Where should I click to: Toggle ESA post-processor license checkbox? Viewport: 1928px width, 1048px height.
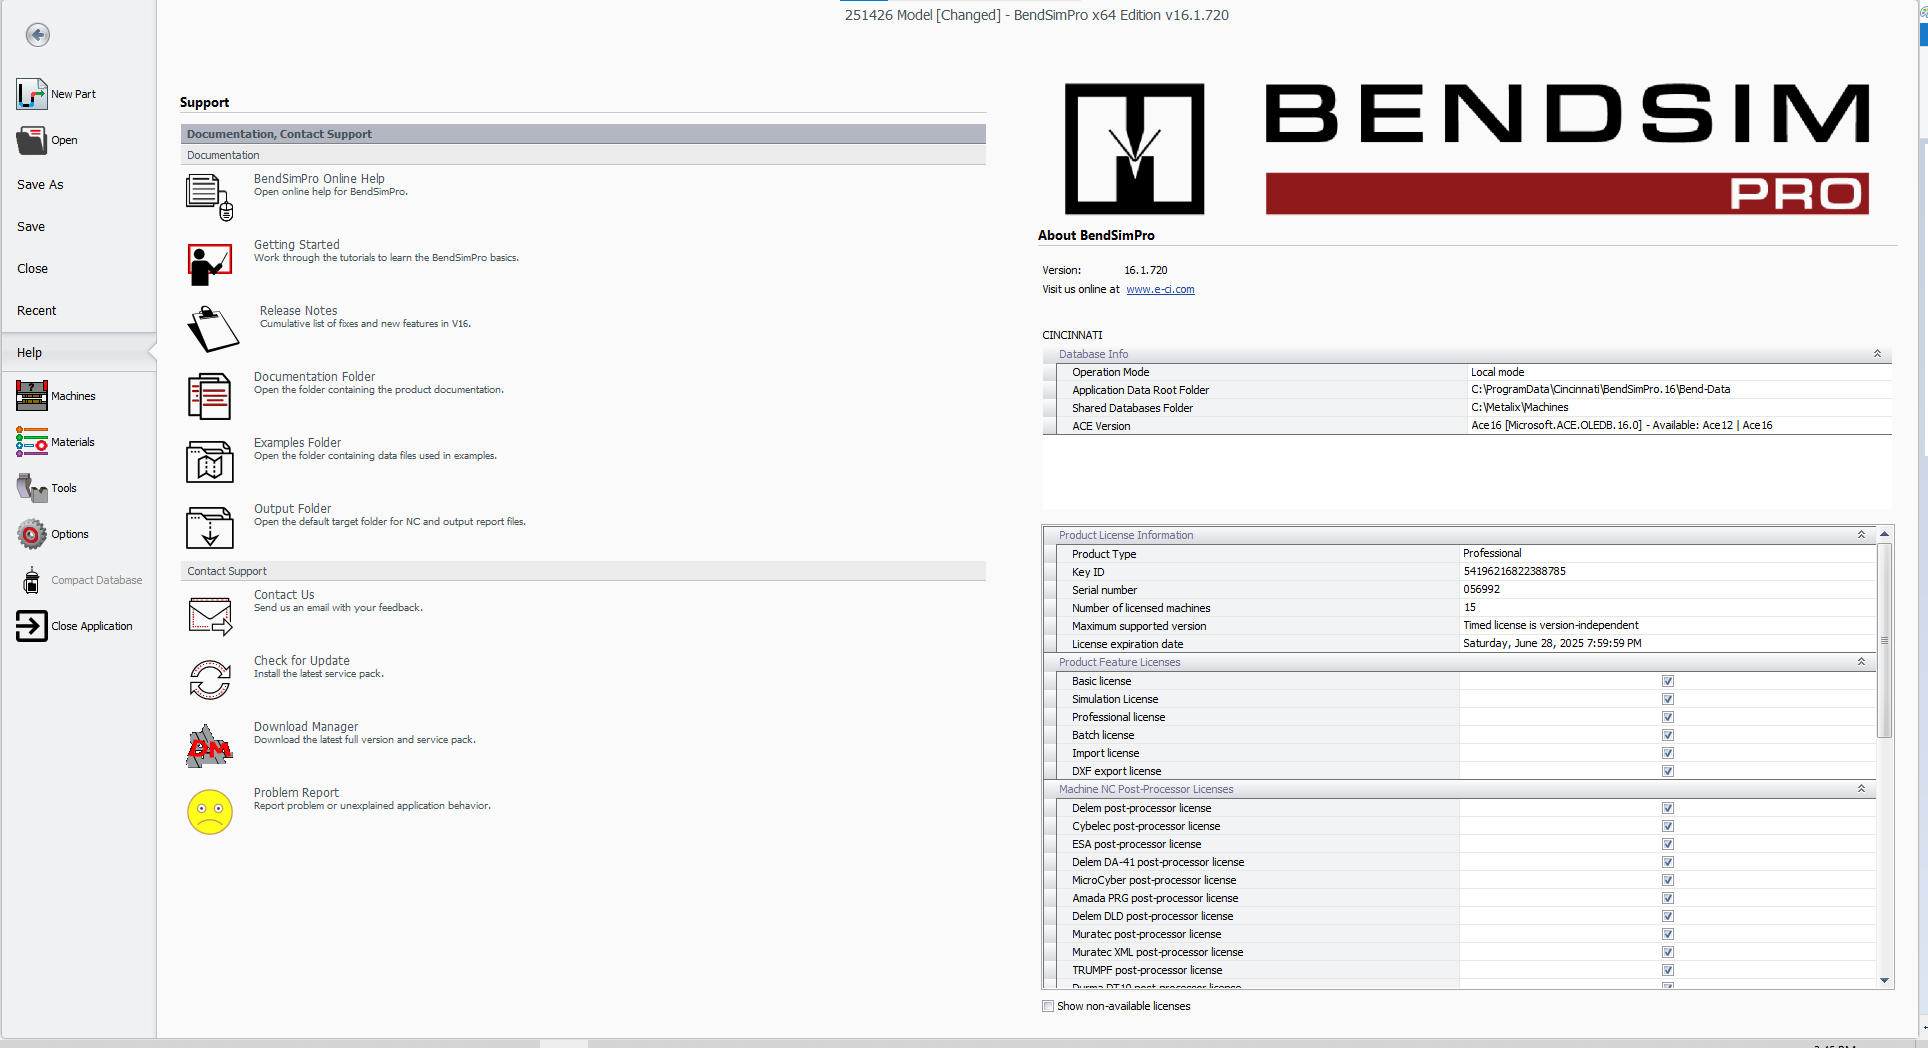tap(1668, 844)
